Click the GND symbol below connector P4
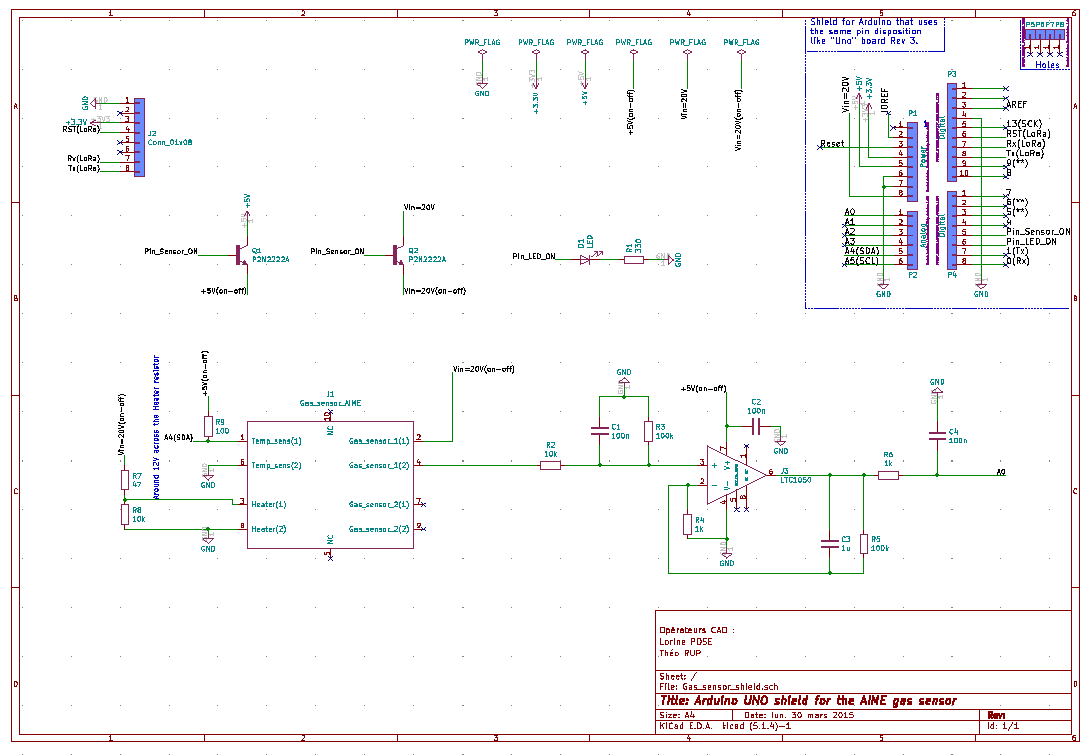This screenshot has width=1090, height=755. [981, 286]
